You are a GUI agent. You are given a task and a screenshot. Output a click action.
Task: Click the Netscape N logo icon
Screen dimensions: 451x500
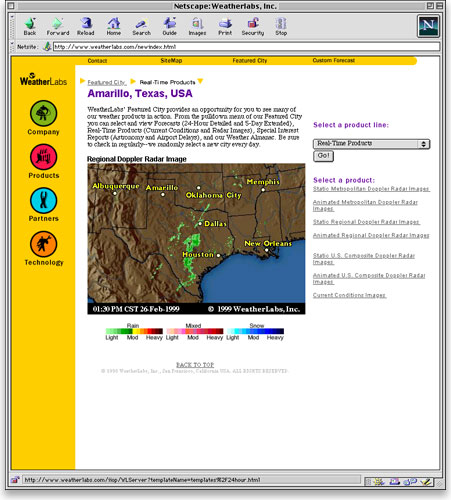(428, 26)
